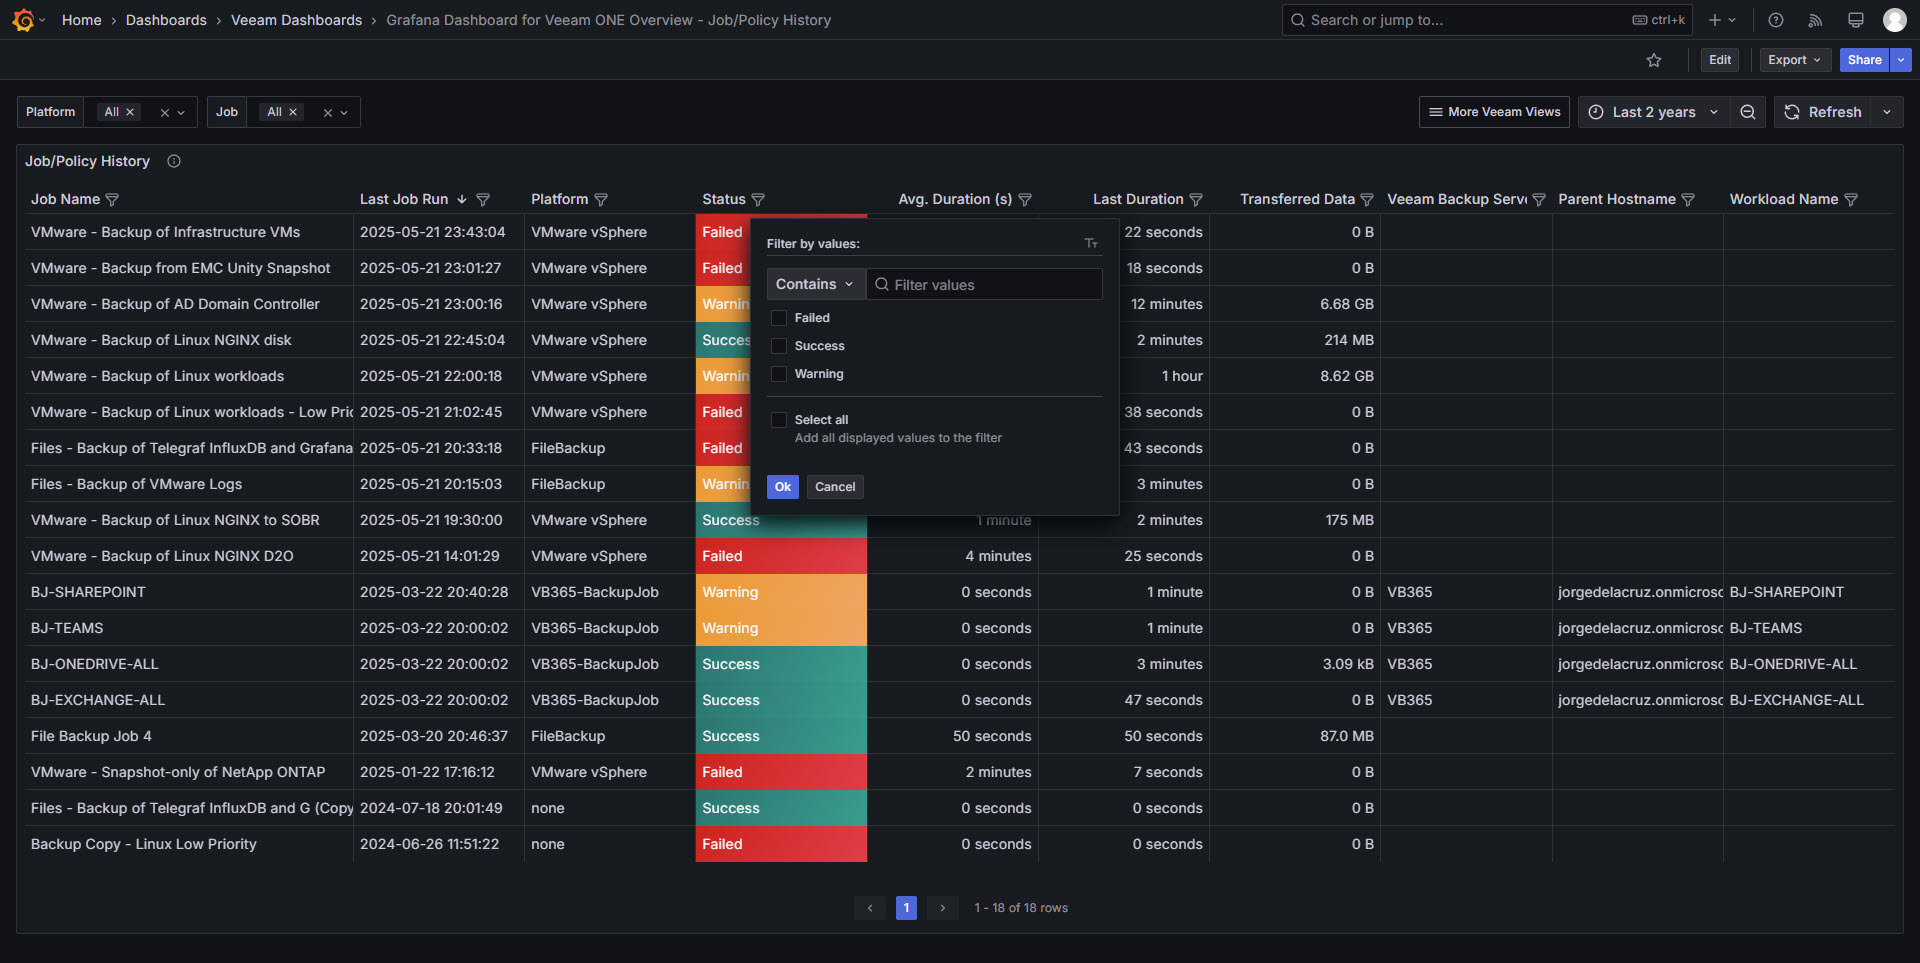The height and width of the screenshot is (963, 1920).
Task: Filter the Job Name column
Action: 112,200
